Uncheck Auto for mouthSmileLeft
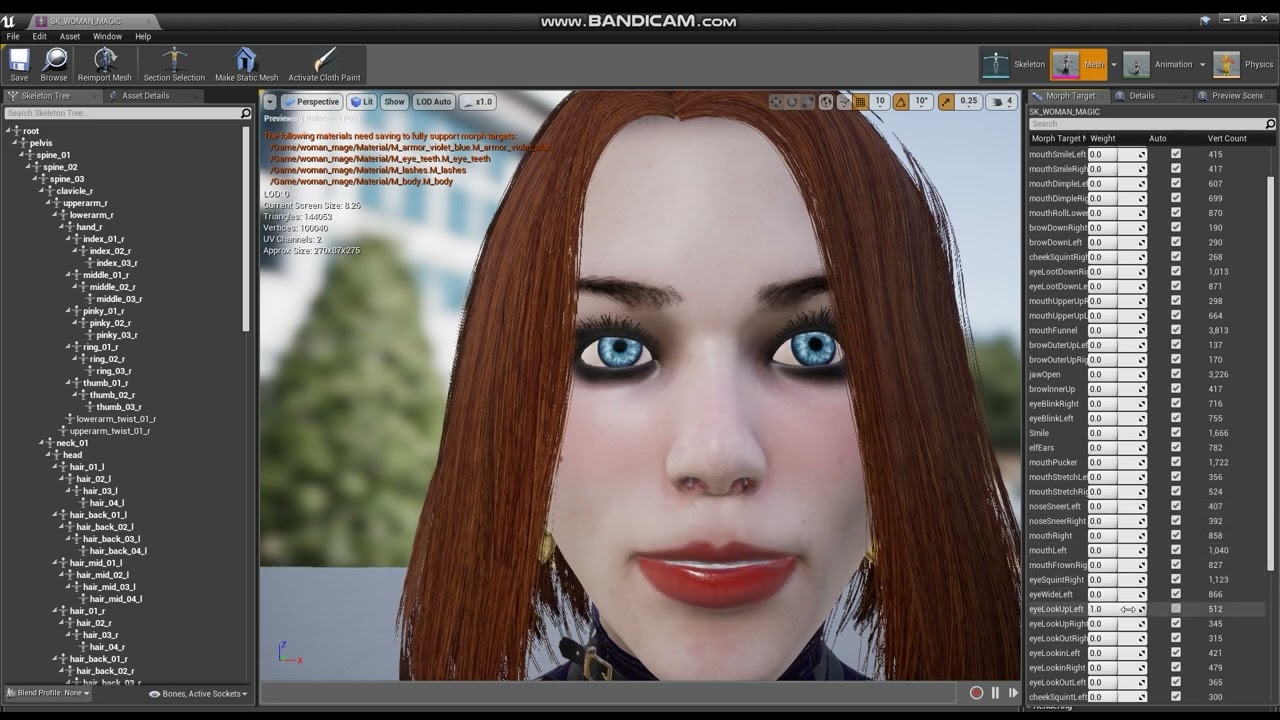 [1176, 154]
